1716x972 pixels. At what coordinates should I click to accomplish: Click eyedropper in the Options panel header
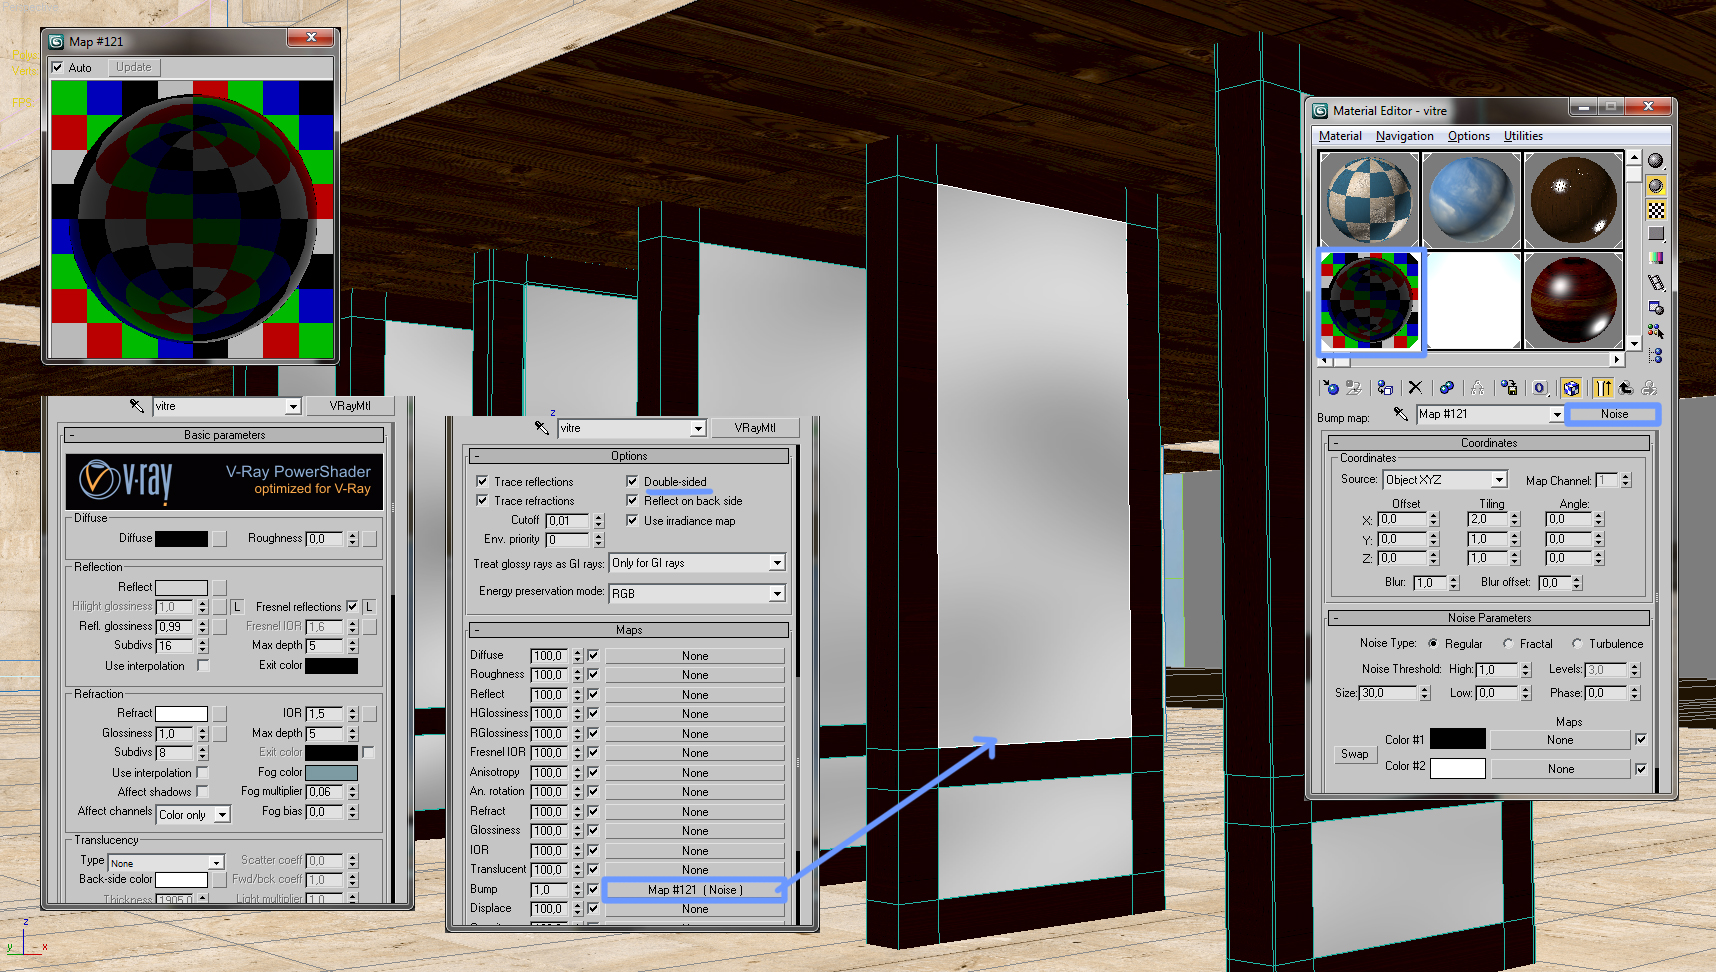coord(541,428)
